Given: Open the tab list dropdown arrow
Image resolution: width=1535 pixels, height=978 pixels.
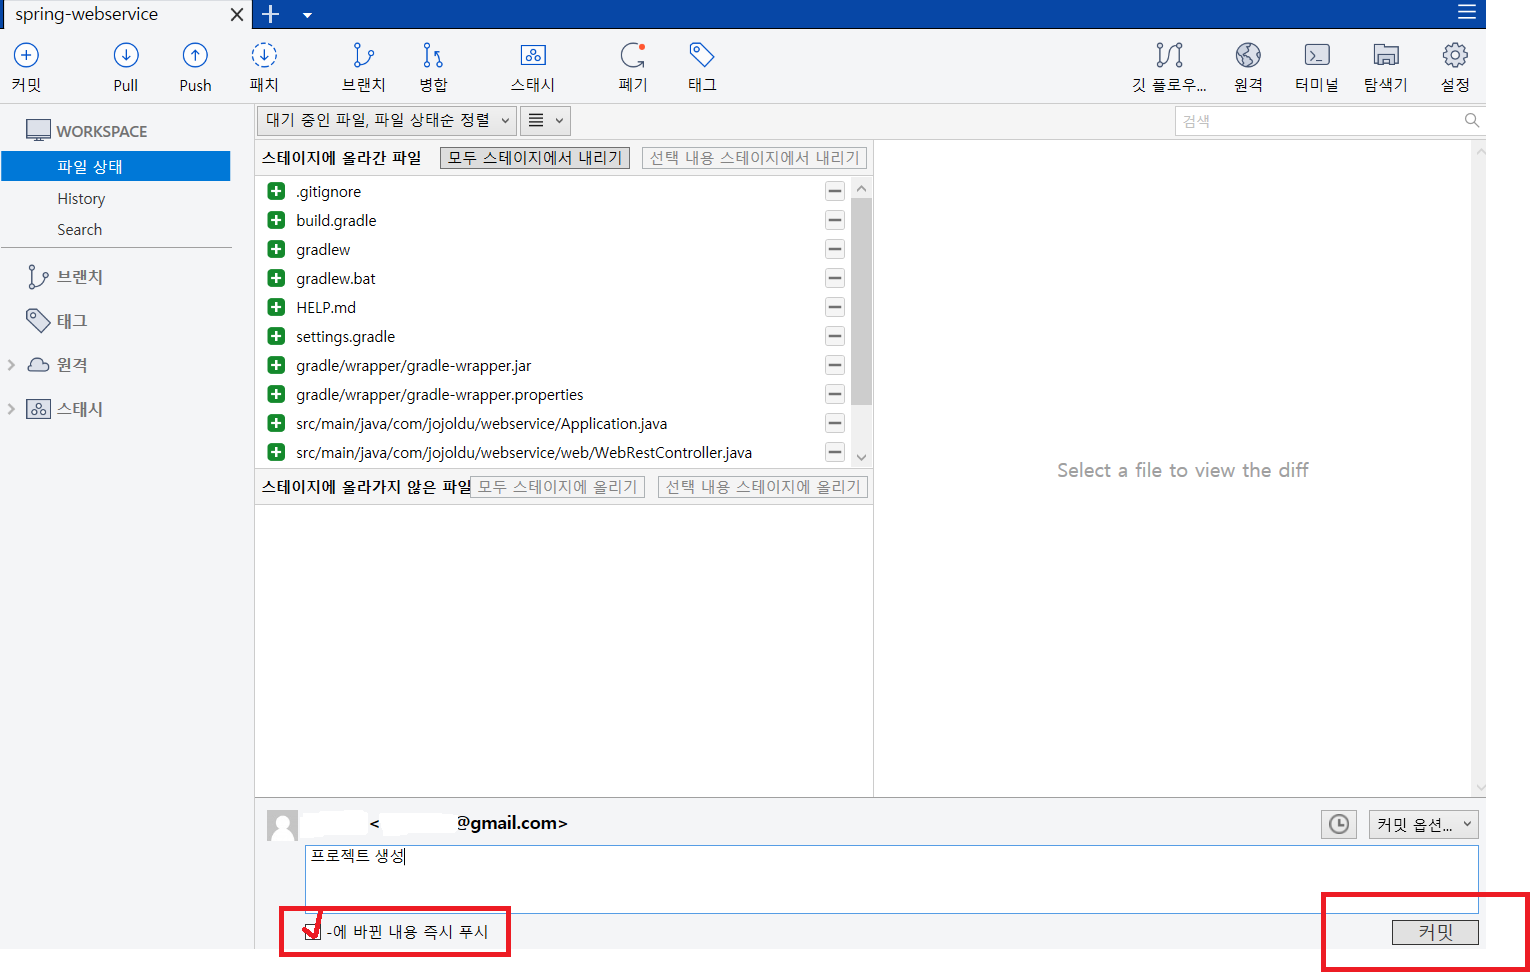Looking at the screenshot, I should [x=307, y=15].
